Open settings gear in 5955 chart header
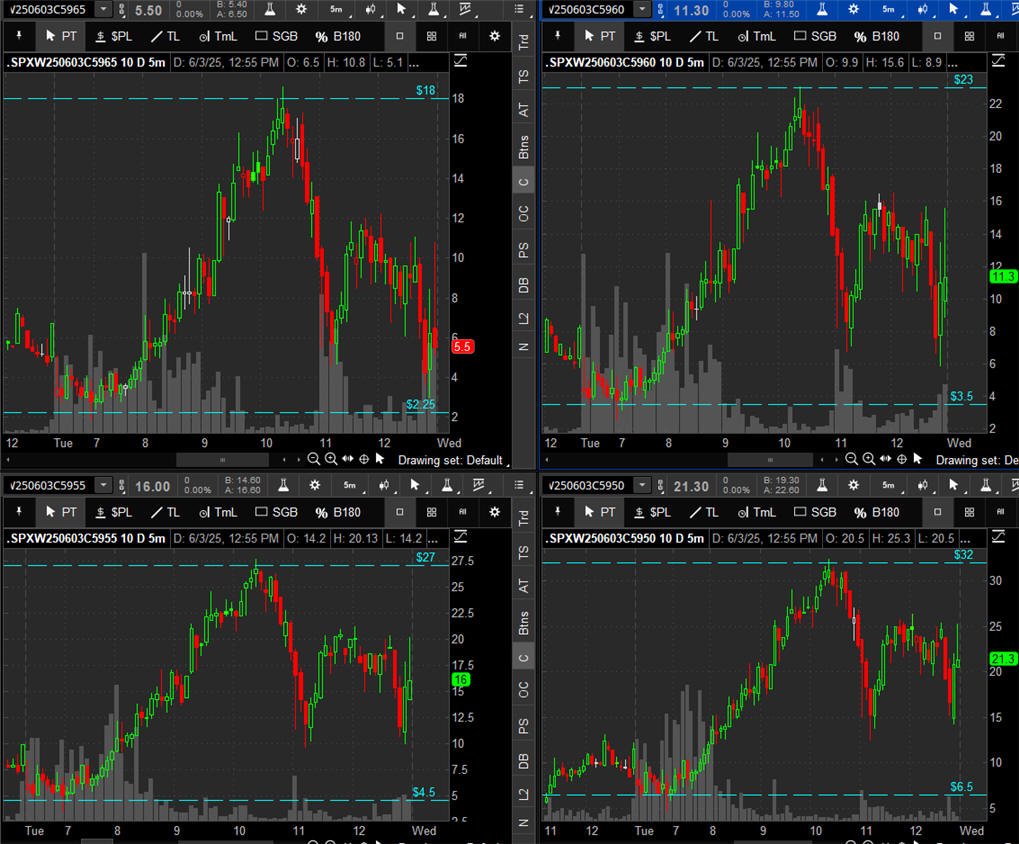 315,485
